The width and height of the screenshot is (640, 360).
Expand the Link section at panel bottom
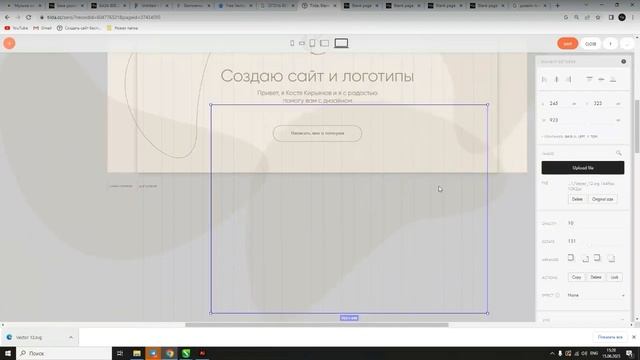pyautogui.click(x=582, y=320)
